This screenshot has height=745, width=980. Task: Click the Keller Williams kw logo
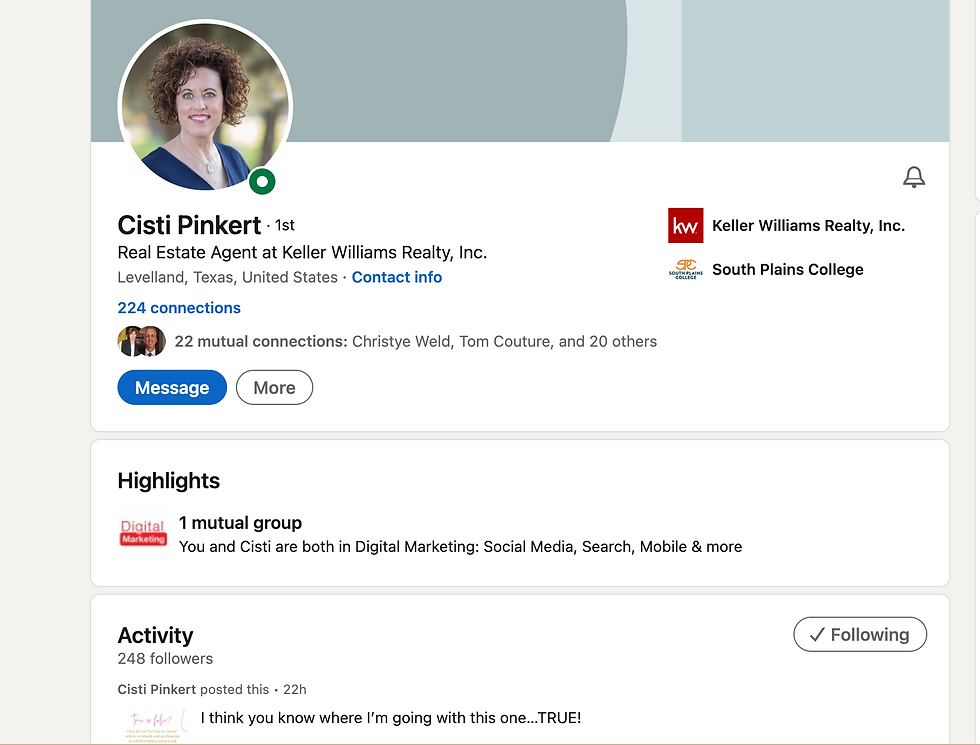(686, 226)
